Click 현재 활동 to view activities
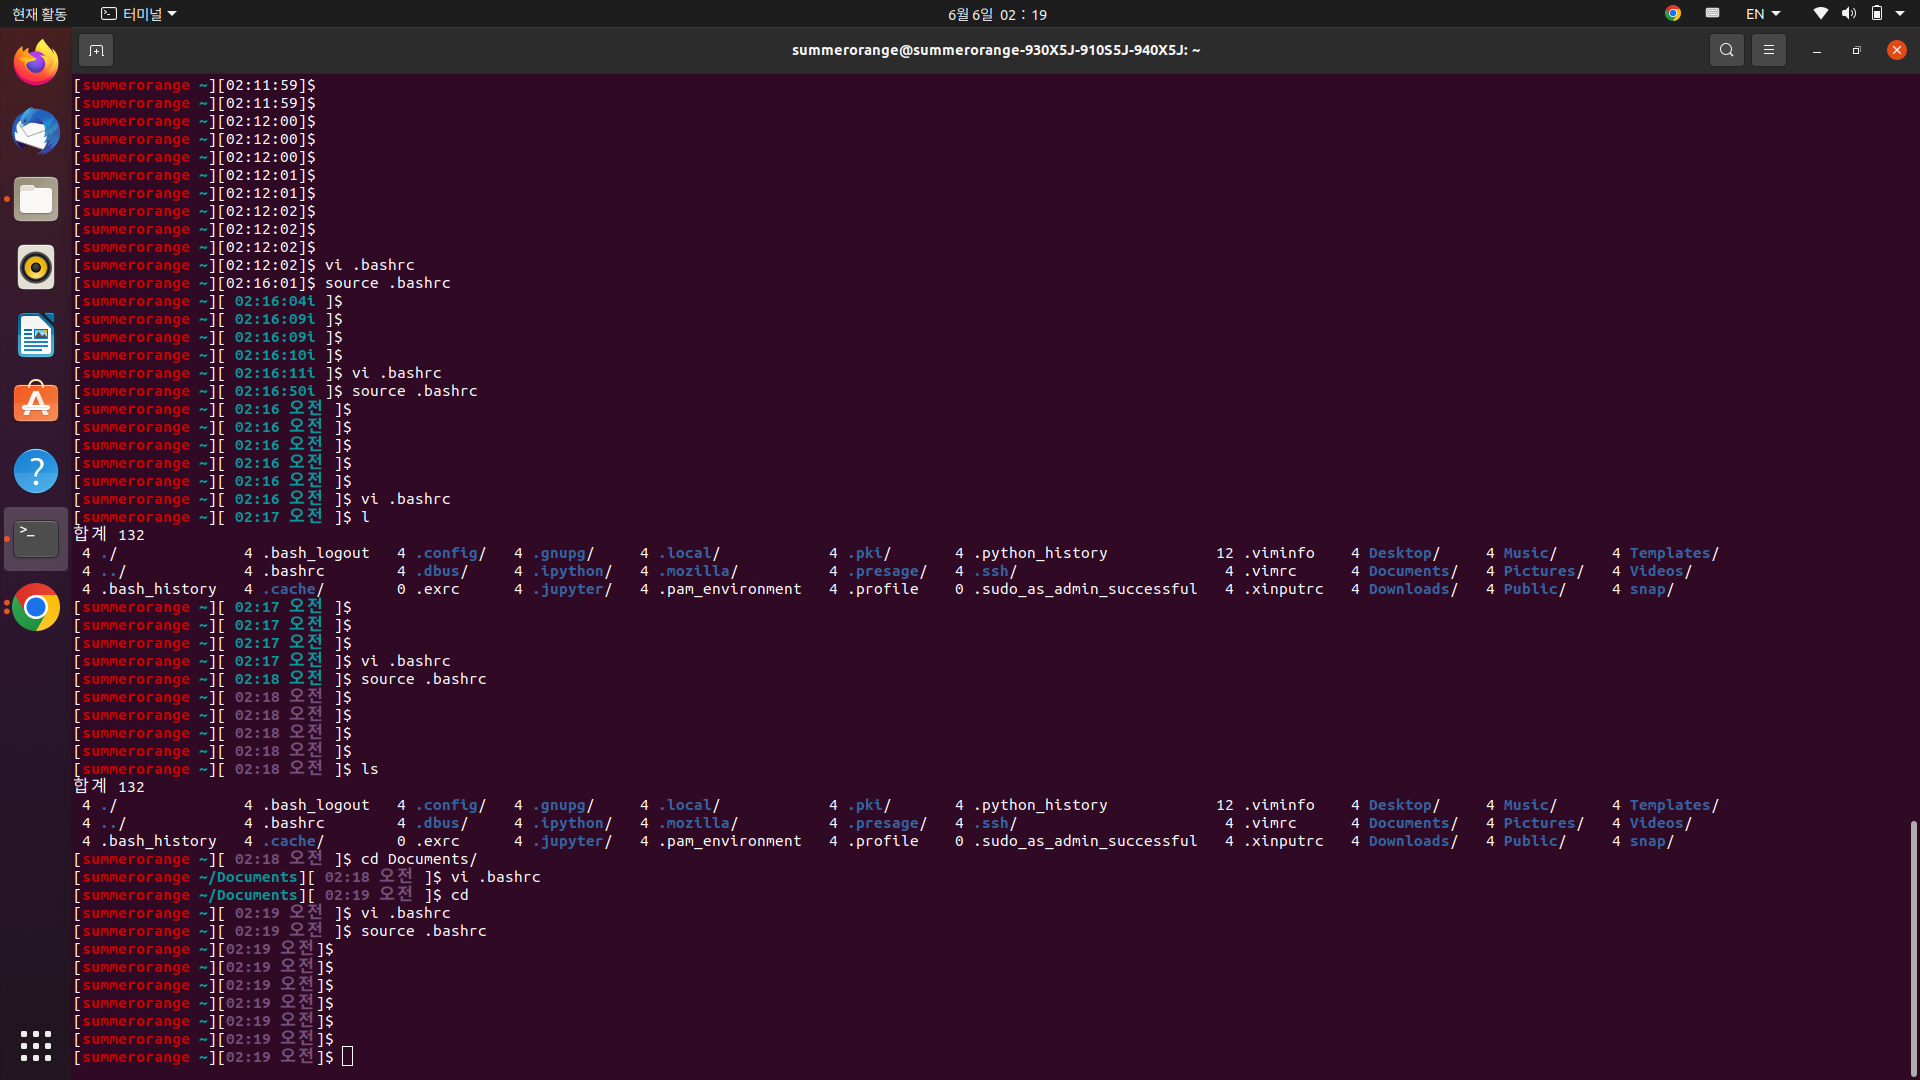 coord(40,13)
